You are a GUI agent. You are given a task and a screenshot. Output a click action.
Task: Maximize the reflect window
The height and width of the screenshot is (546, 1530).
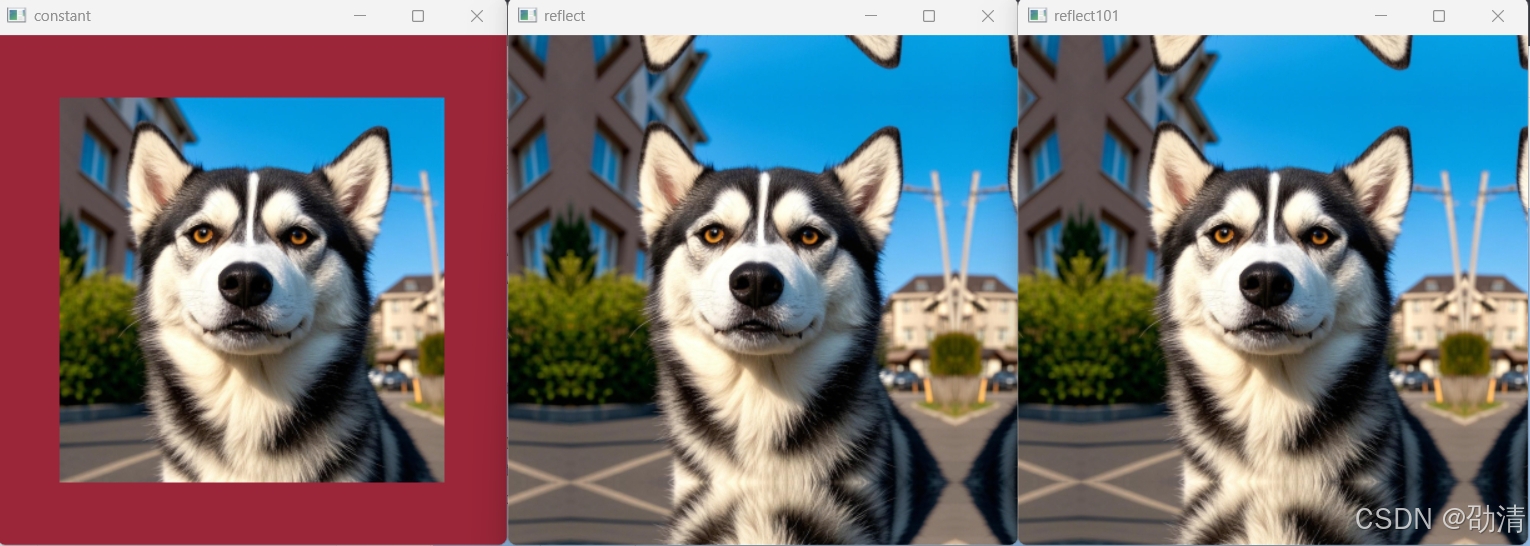pyautogui.click(x=929, y=16)
